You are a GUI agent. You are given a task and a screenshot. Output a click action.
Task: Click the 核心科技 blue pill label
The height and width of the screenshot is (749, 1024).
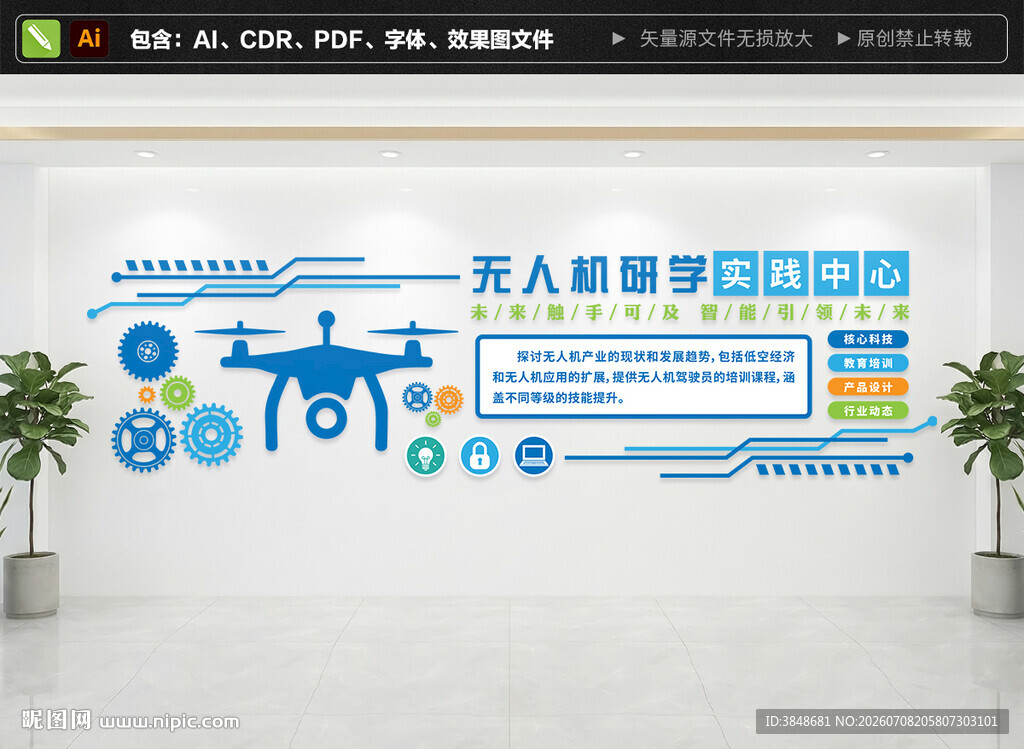click(x=868, y=339)
